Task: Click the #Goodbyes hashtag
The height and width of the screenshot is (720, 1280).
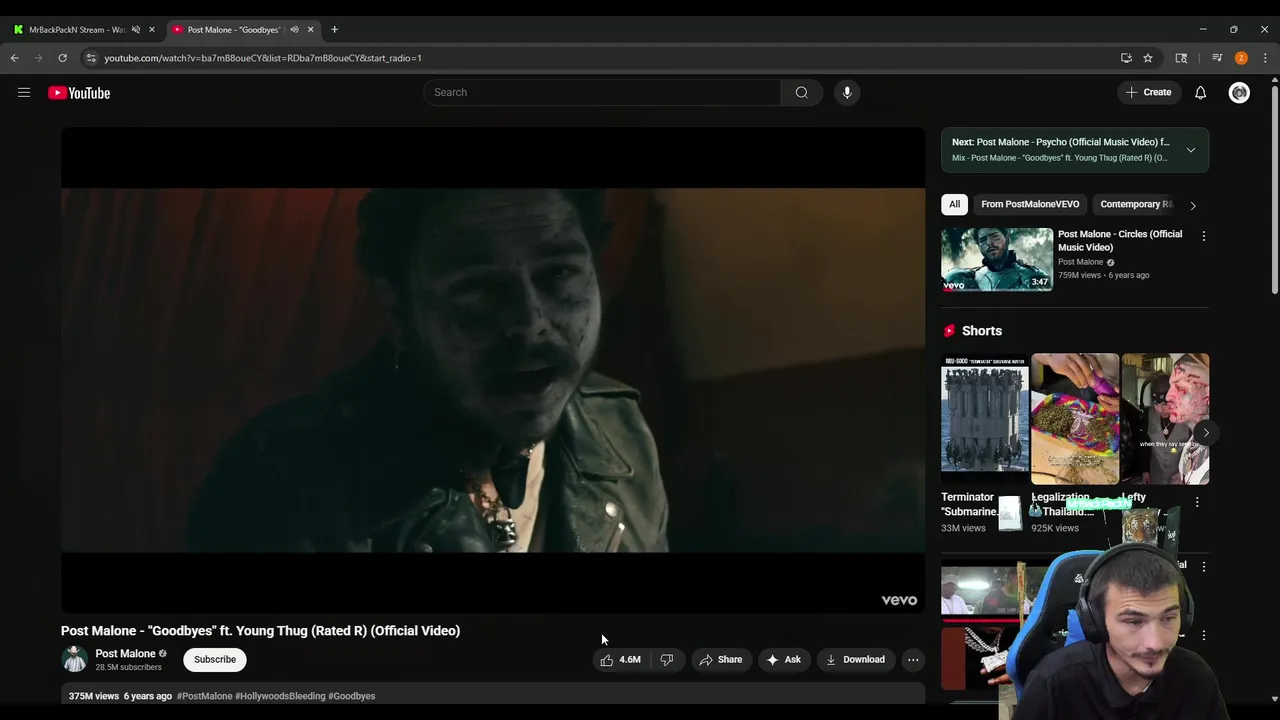Action: (352, 696)
